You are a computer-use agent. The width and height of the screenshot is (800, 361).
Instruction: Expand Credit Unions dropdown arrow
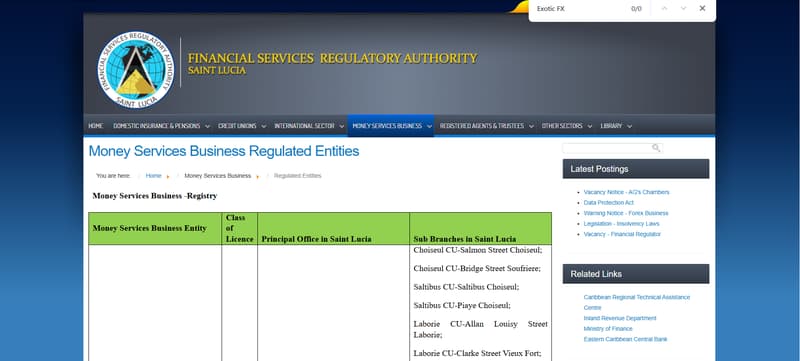263,126
